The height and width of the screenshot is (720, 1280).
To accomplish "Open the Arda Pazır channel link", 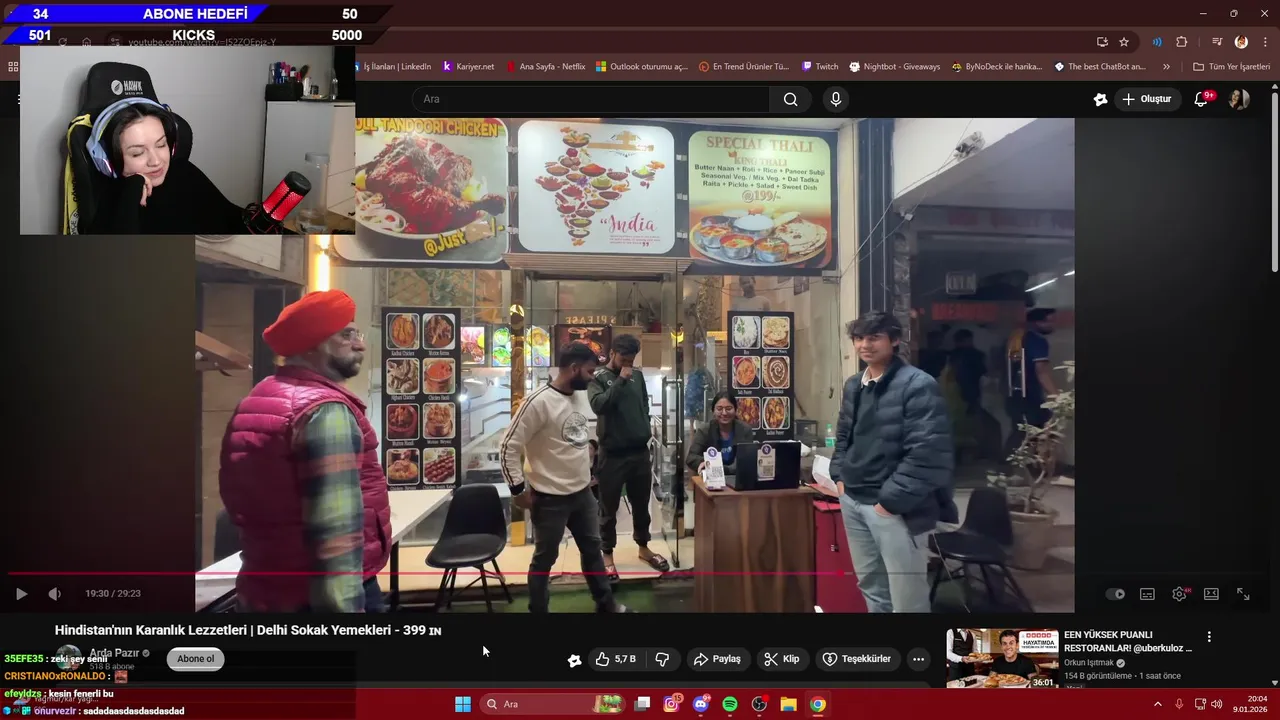I will 114,653.
